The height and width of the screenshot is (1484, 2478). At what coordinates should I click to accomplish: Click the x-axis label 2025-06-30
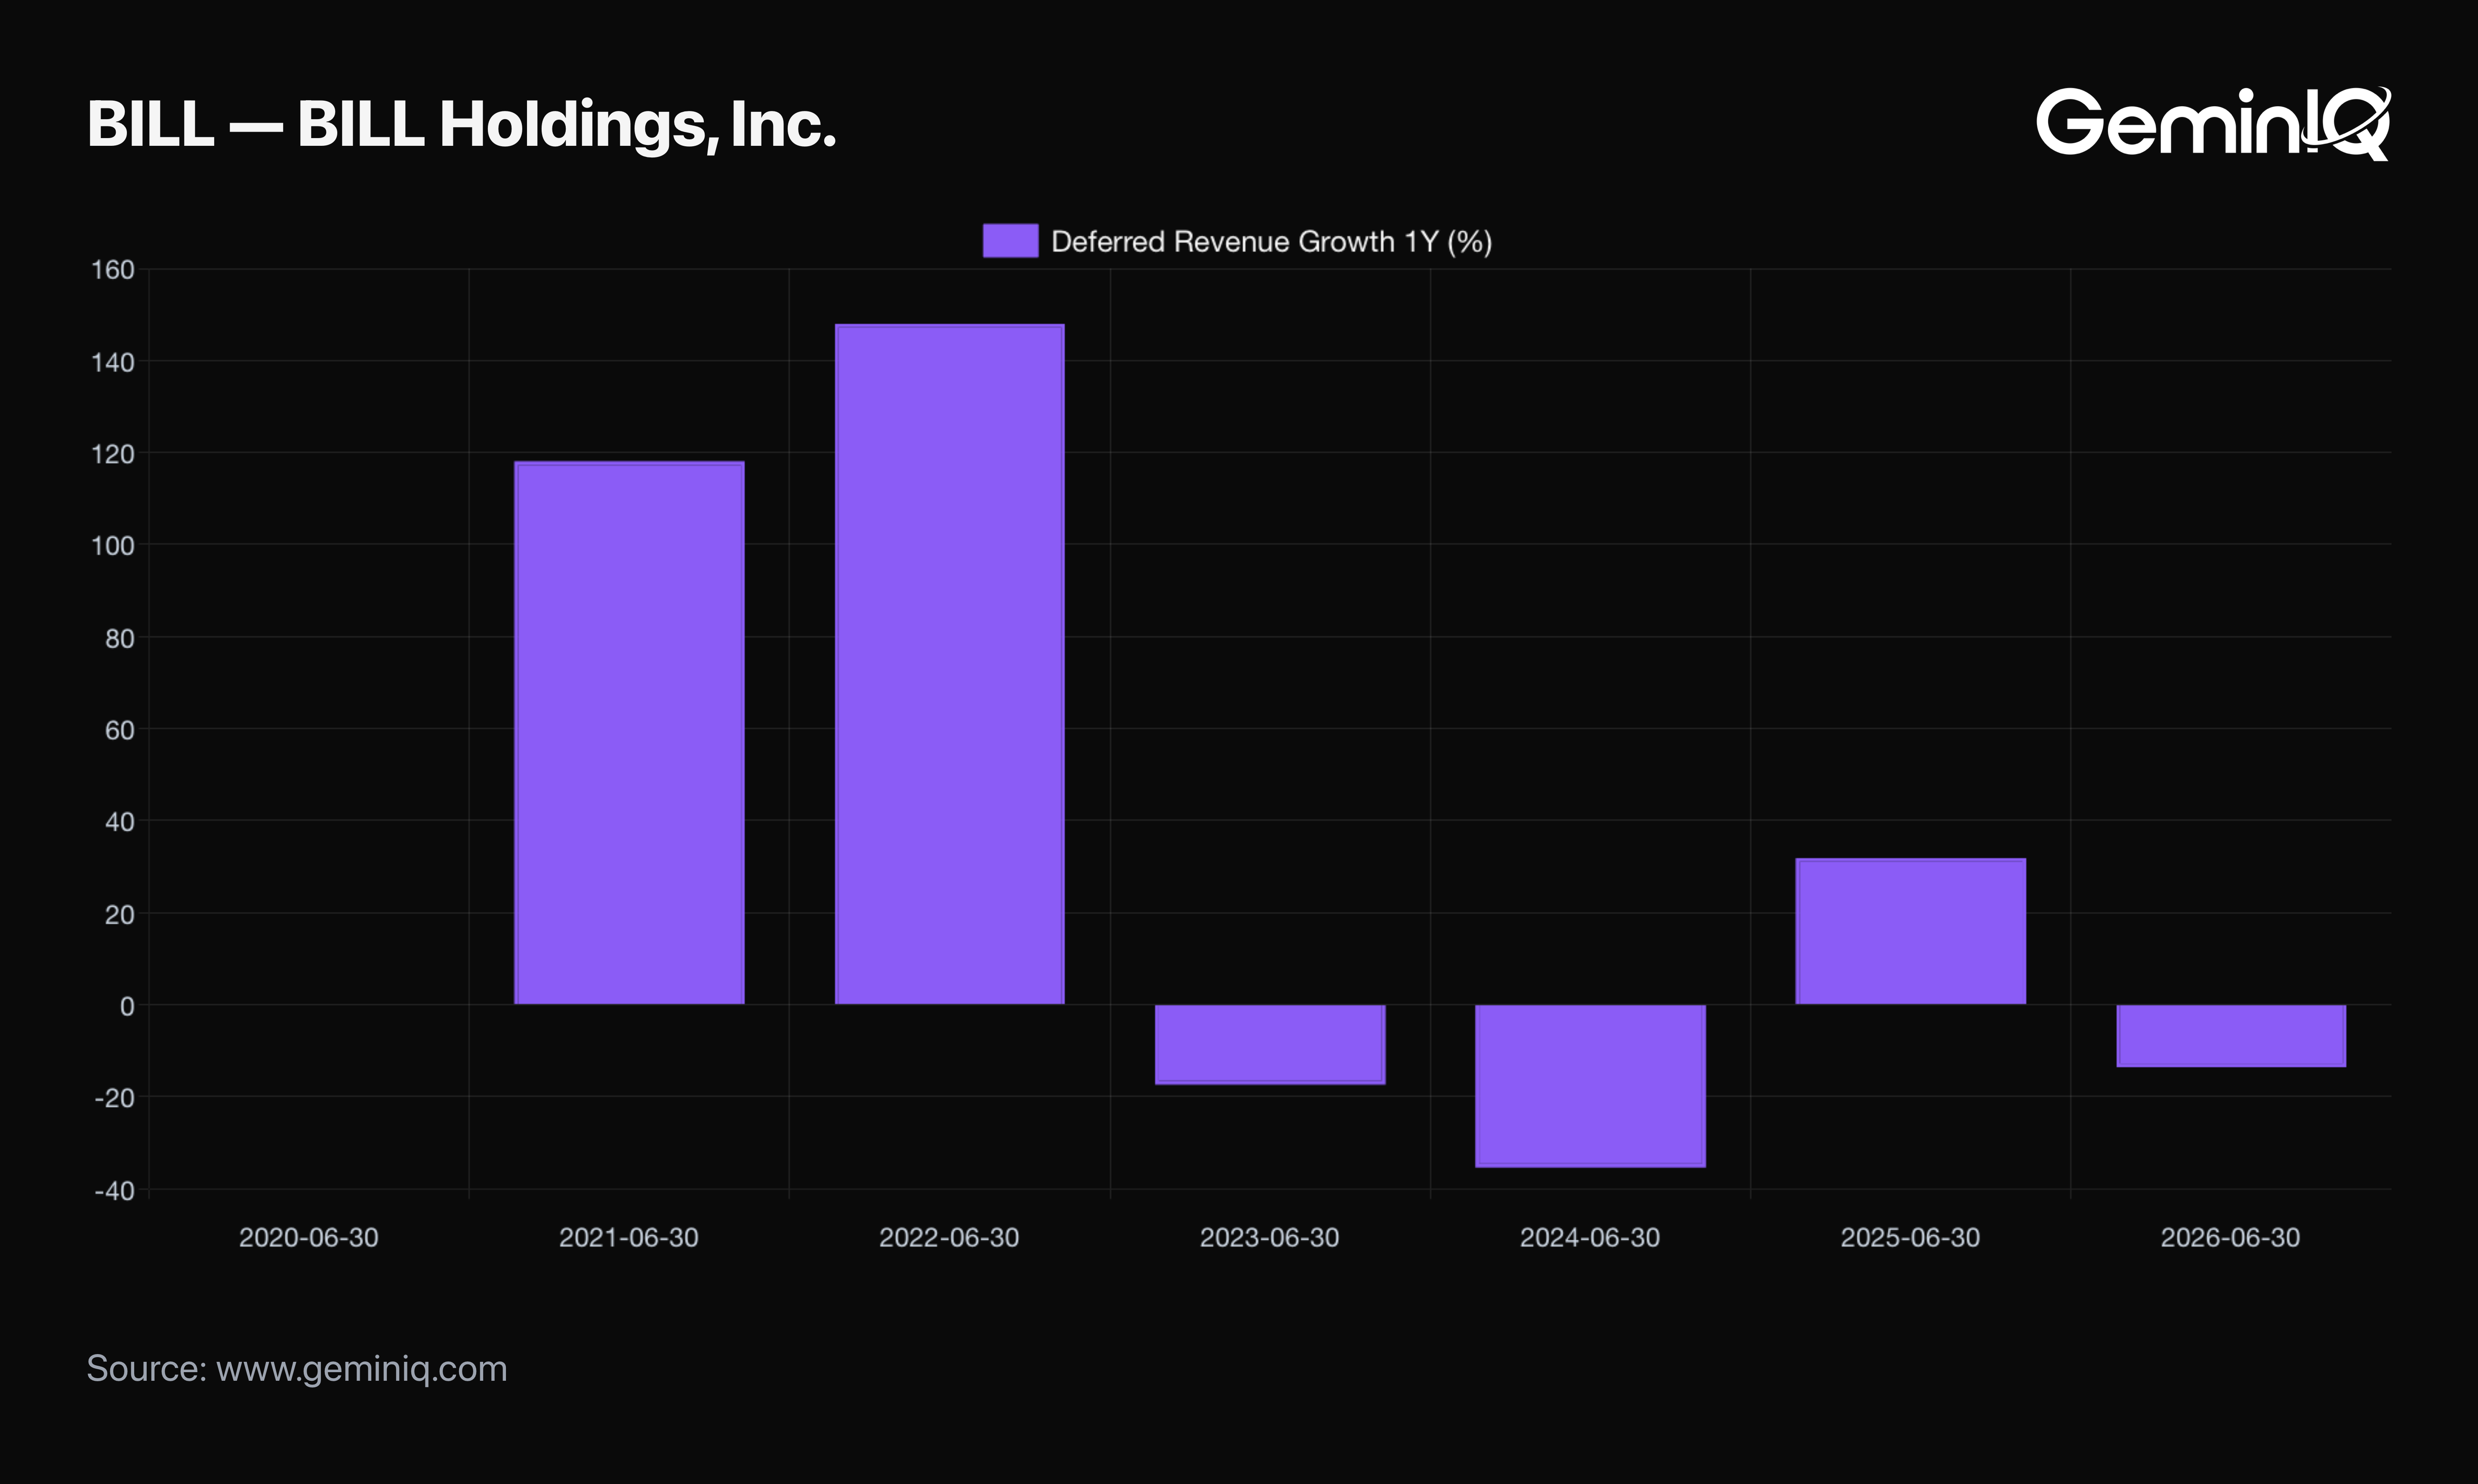[x=1911, y=1238]
